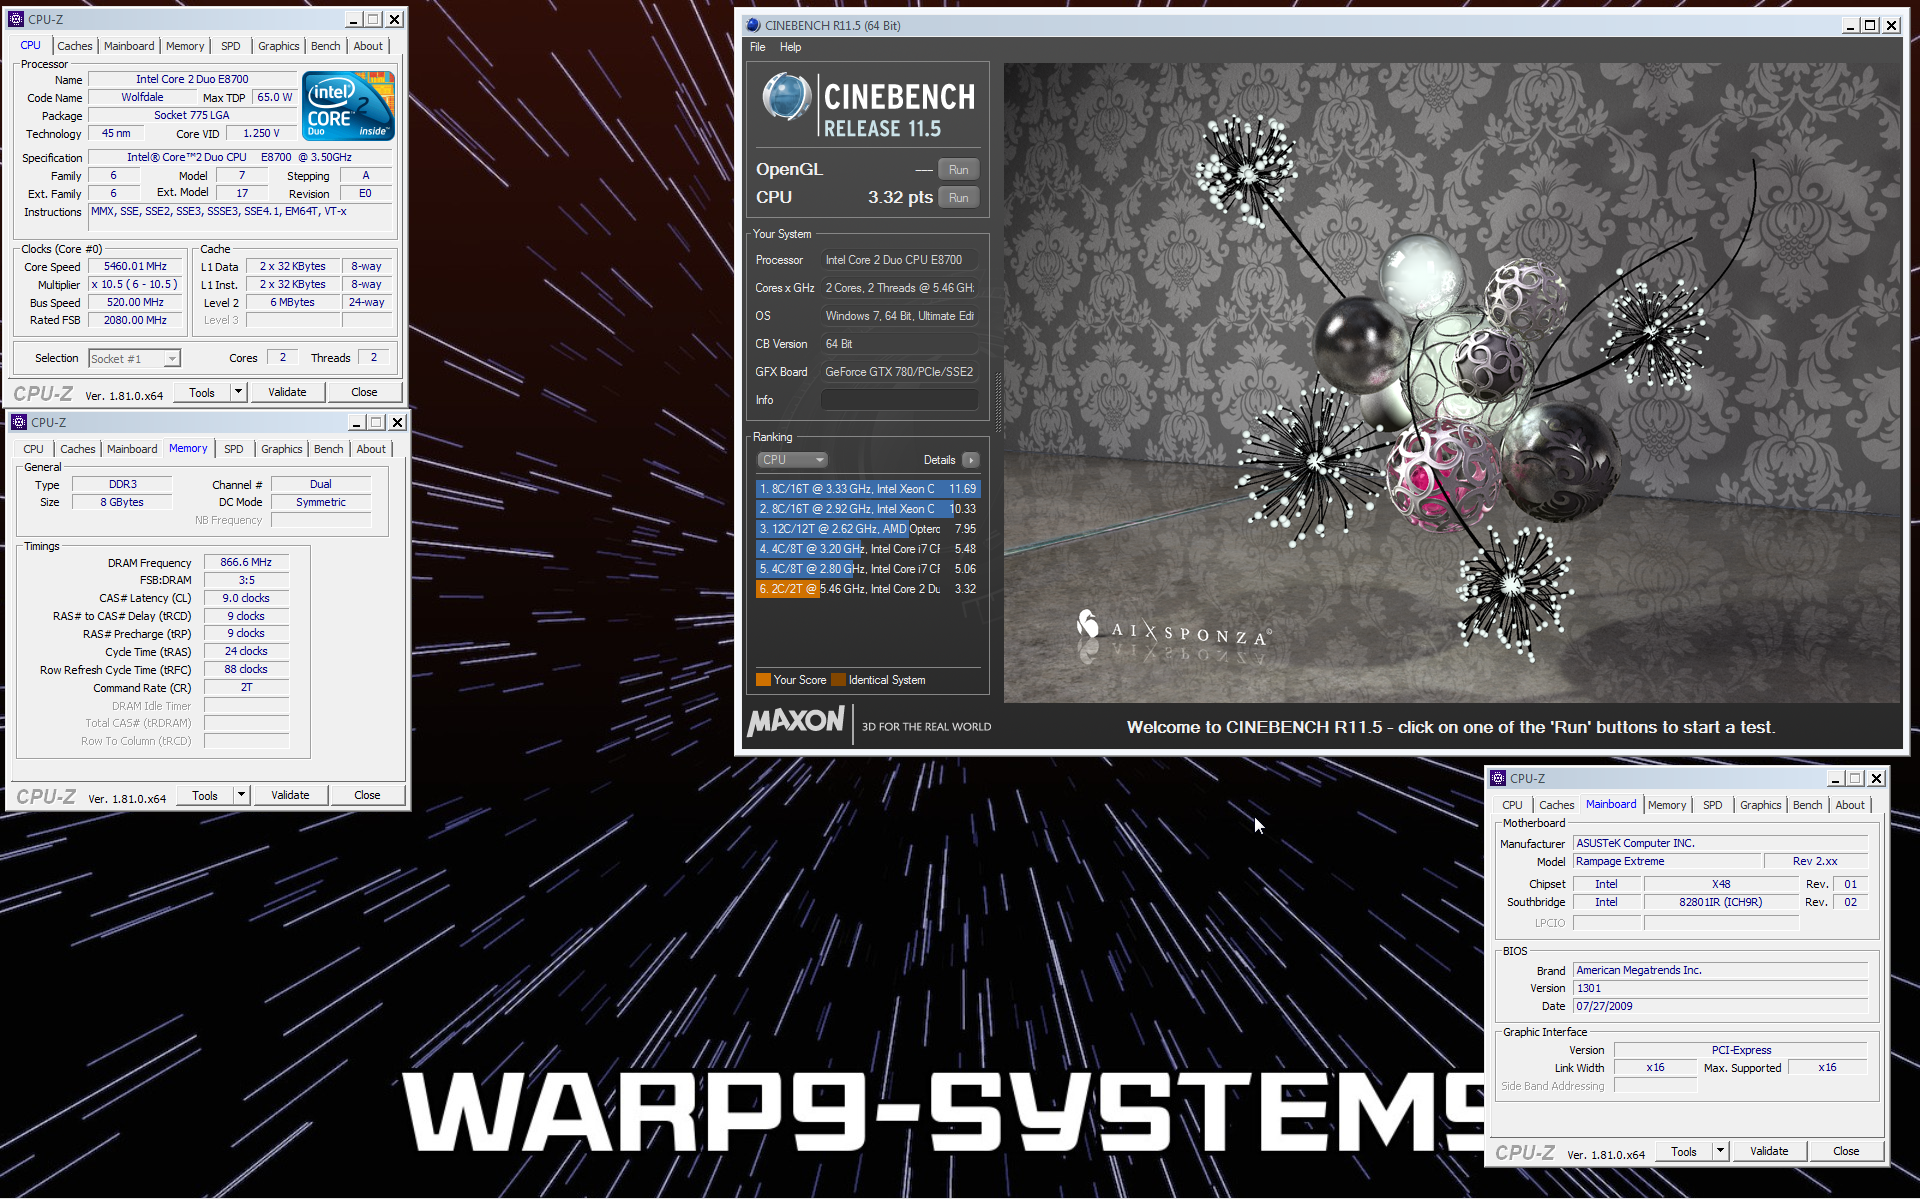Switch to Mainboard tab in top CPU-Z window
The width and height of the screenshot is (1920, 1200).
(129, 46)
